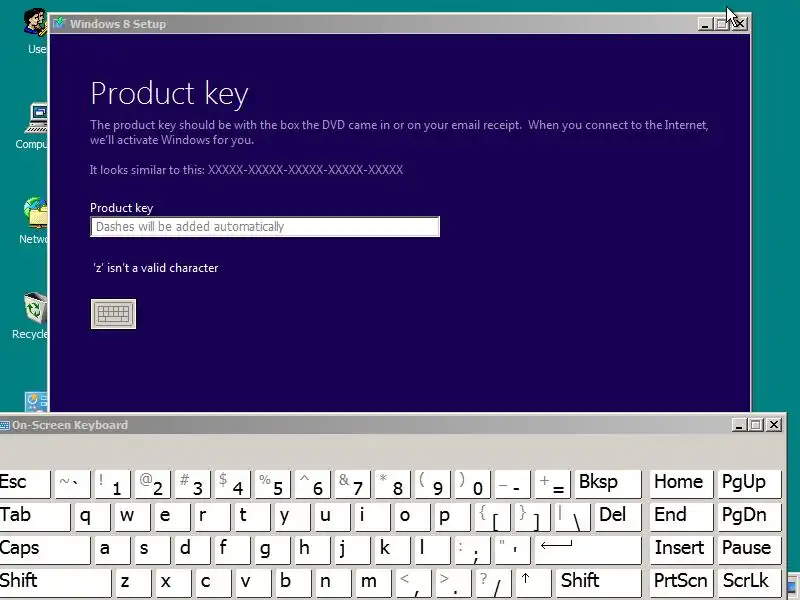This screenshot has width=800, height=600.
Task: Click the t key
Action: point(253,516)
